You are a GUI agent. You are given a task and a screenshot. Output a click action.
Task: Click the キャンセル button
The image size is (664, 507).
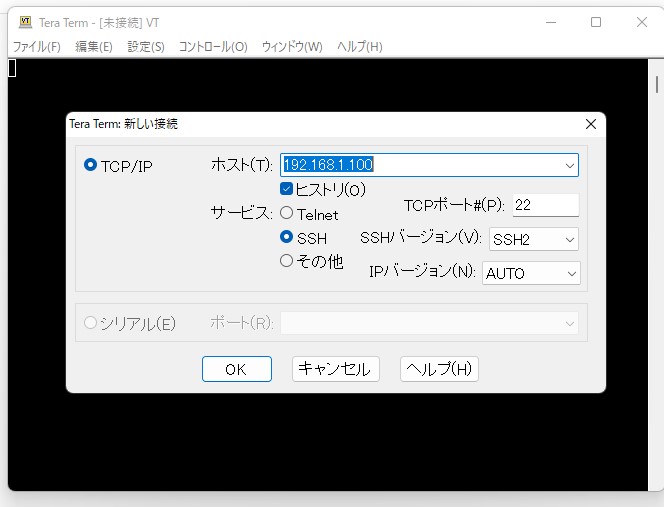(x=335, y=369)
